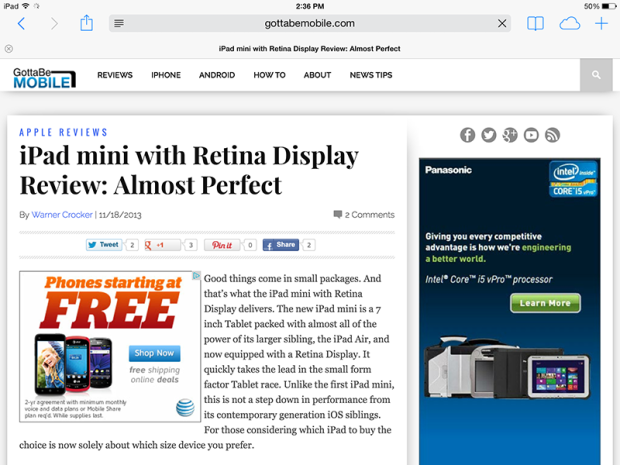Click the Panasonic logo in the ad
Image resolution: width=620 pixels, height=465 pixels.
[x=448, y=170]
